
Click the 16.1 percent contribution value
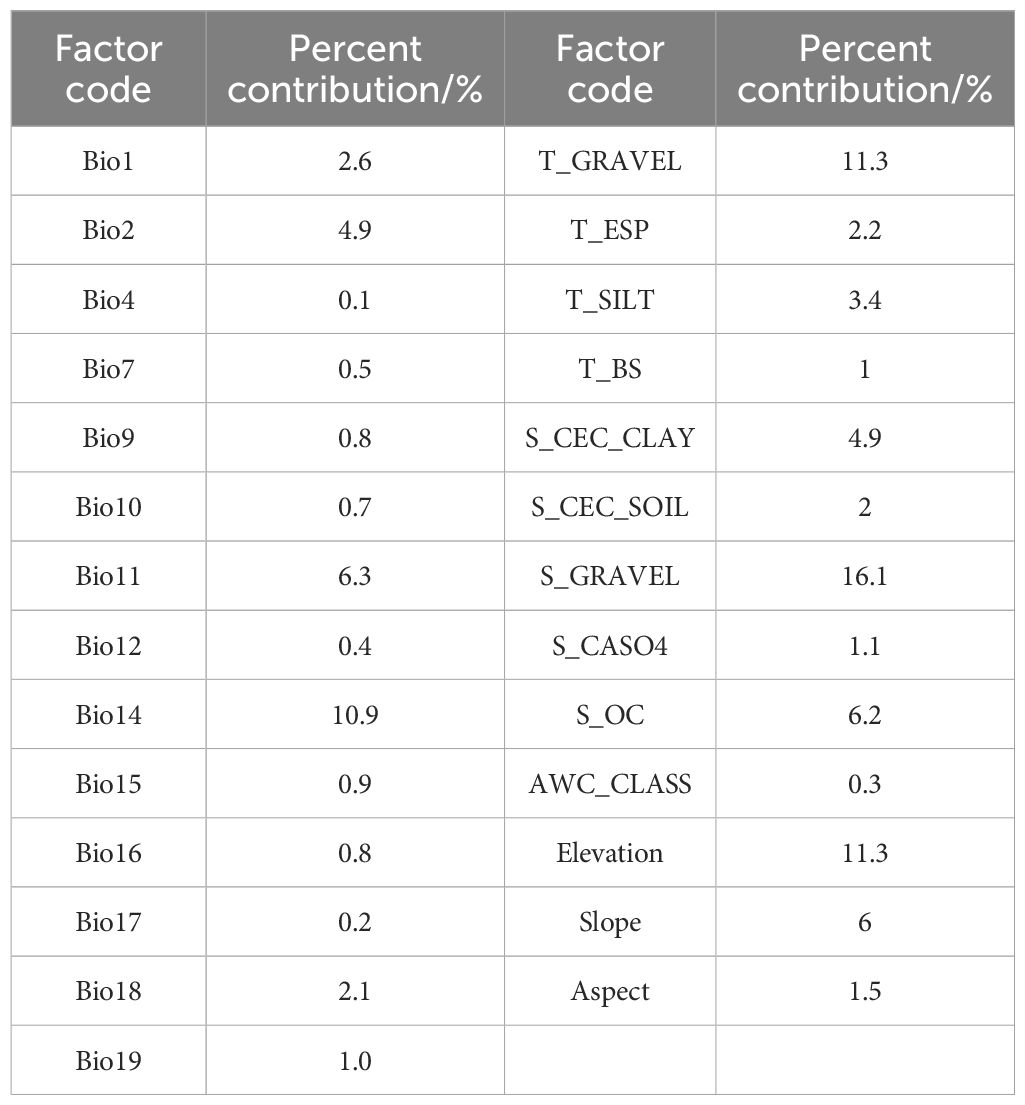click(864, 576)
